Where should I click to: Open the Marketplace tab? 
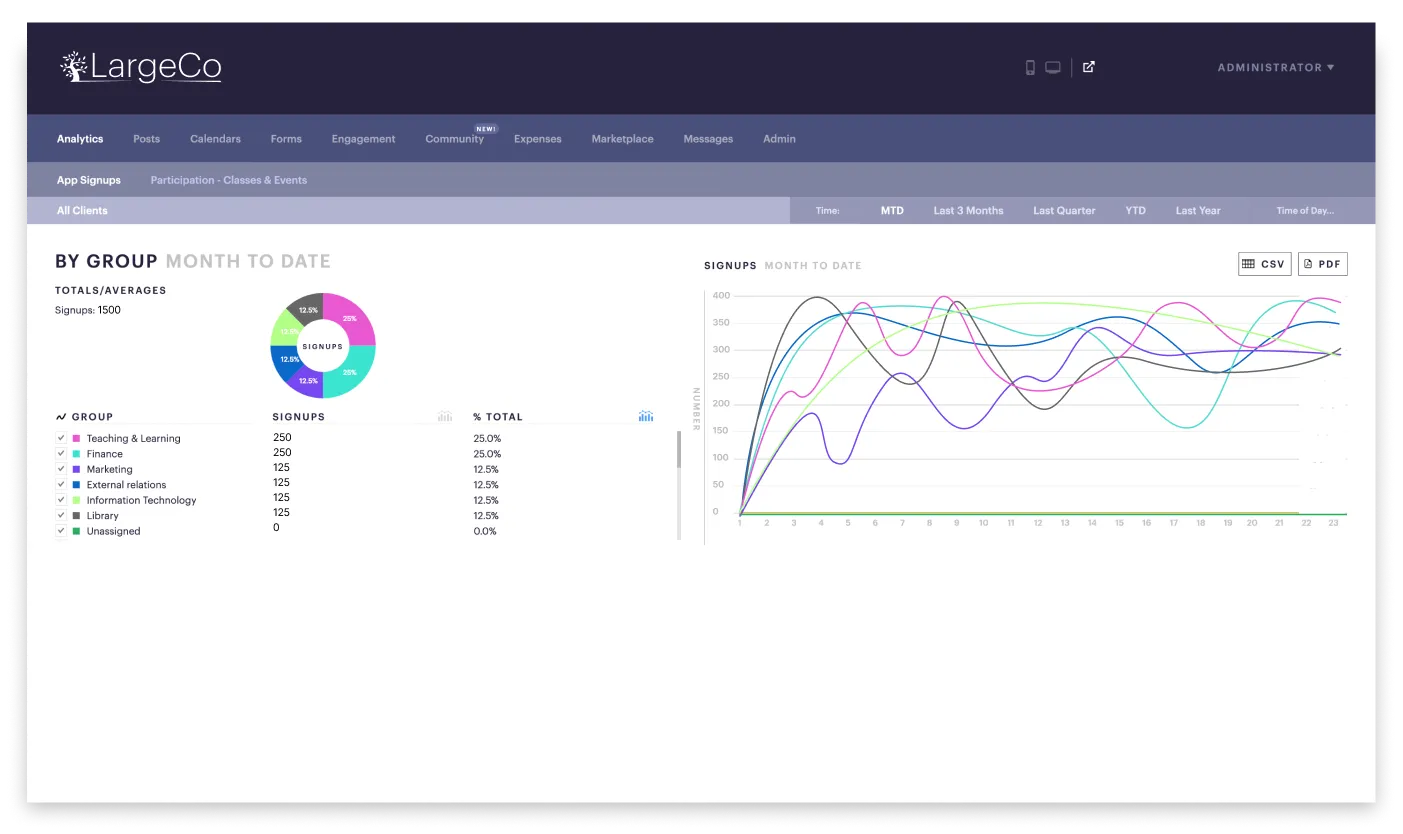point(622,139)
